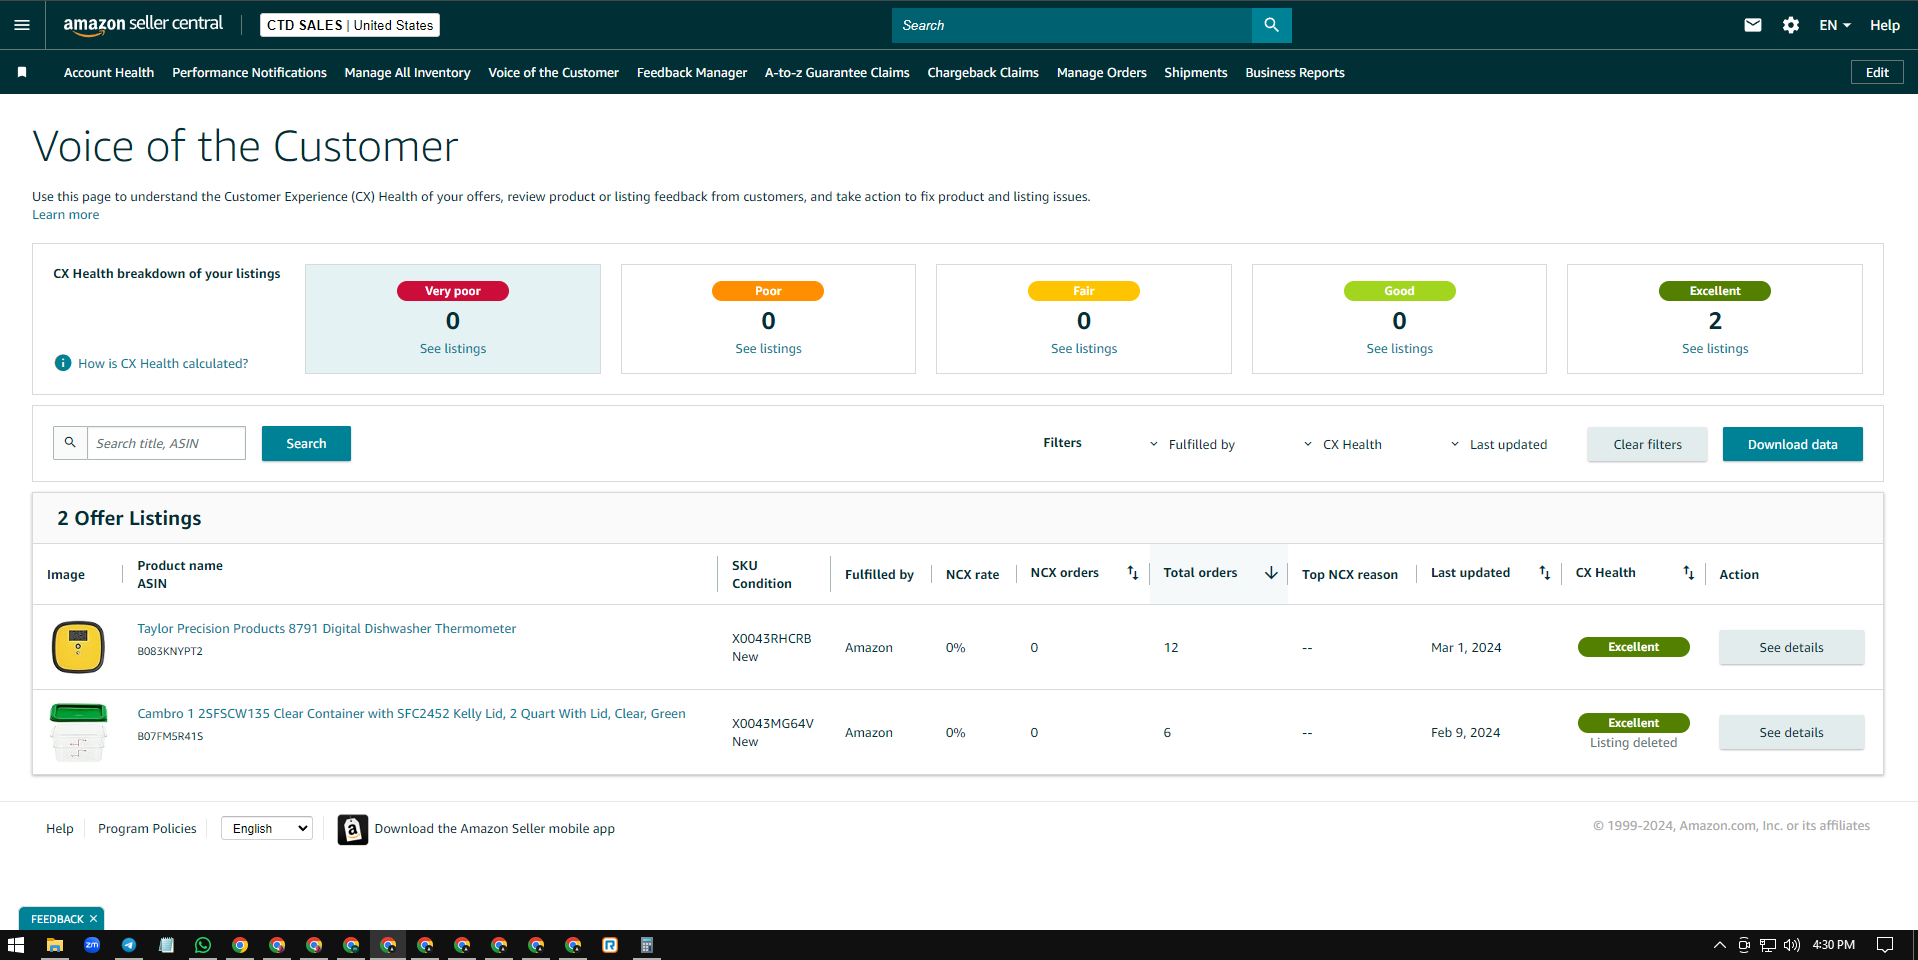Image resolution: width=1918 pixels, height=960 pixels.
Task: Open the English language selector in footer
Action: click(x=267, y=828)
